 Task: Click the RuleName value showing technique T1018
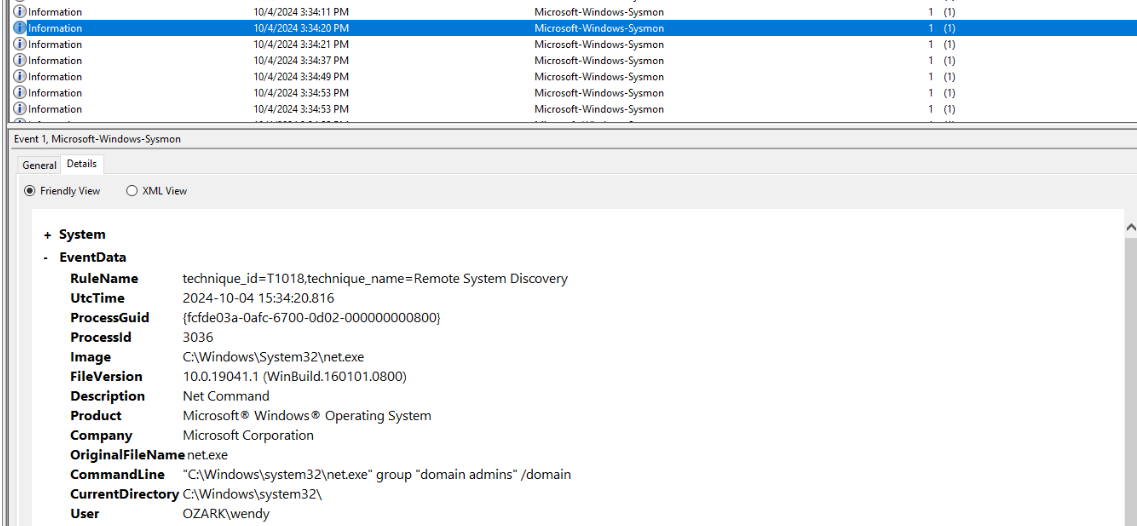tap(375, 279)
